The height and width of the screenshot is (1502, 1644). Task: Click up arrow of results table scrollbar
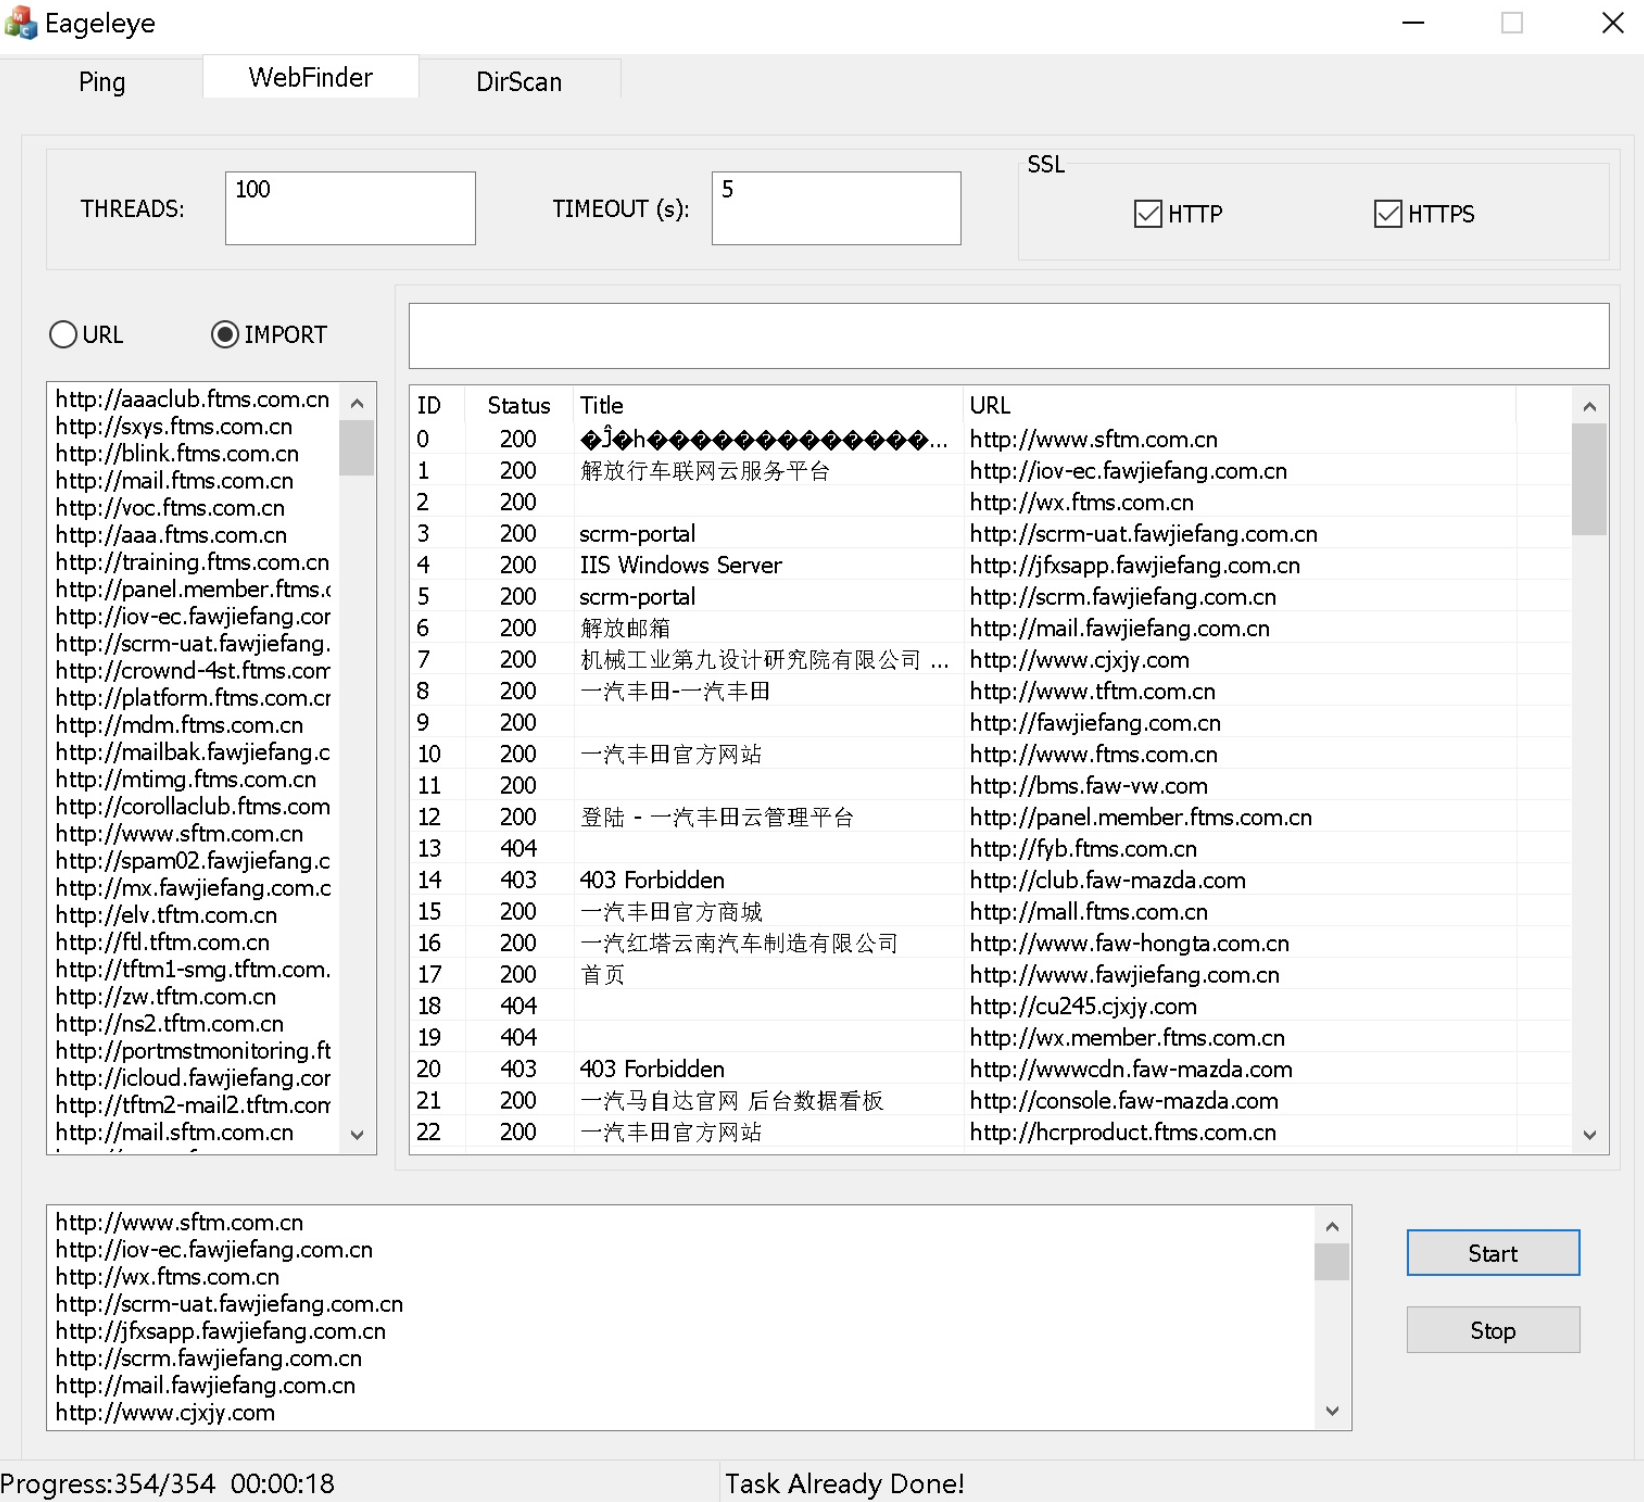(1590, 406)
